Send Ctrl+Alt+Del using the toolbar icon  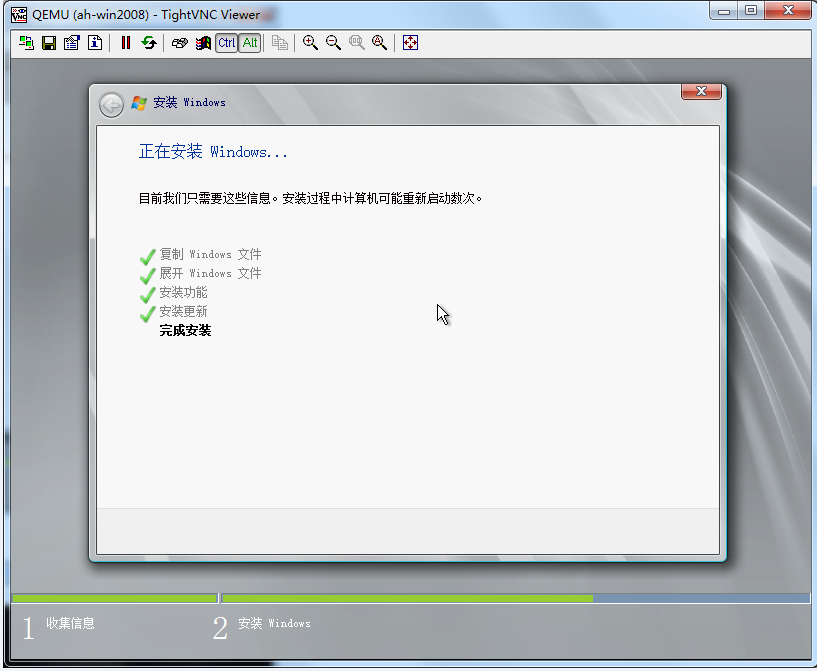pos(180,43)
